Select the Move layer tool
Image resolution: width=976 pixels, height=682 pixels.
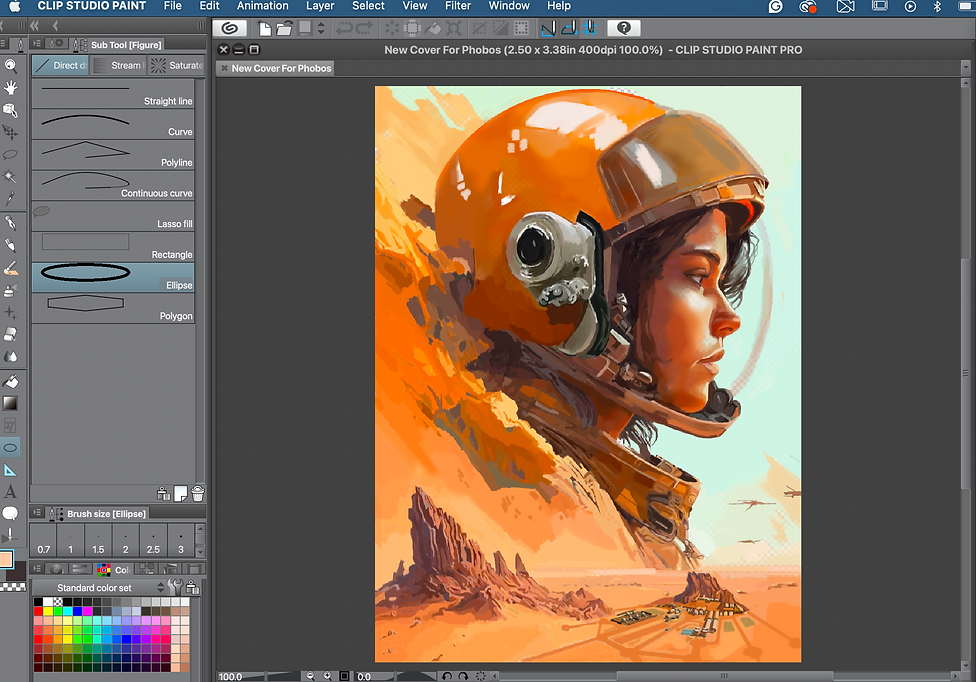coord(10,132)
